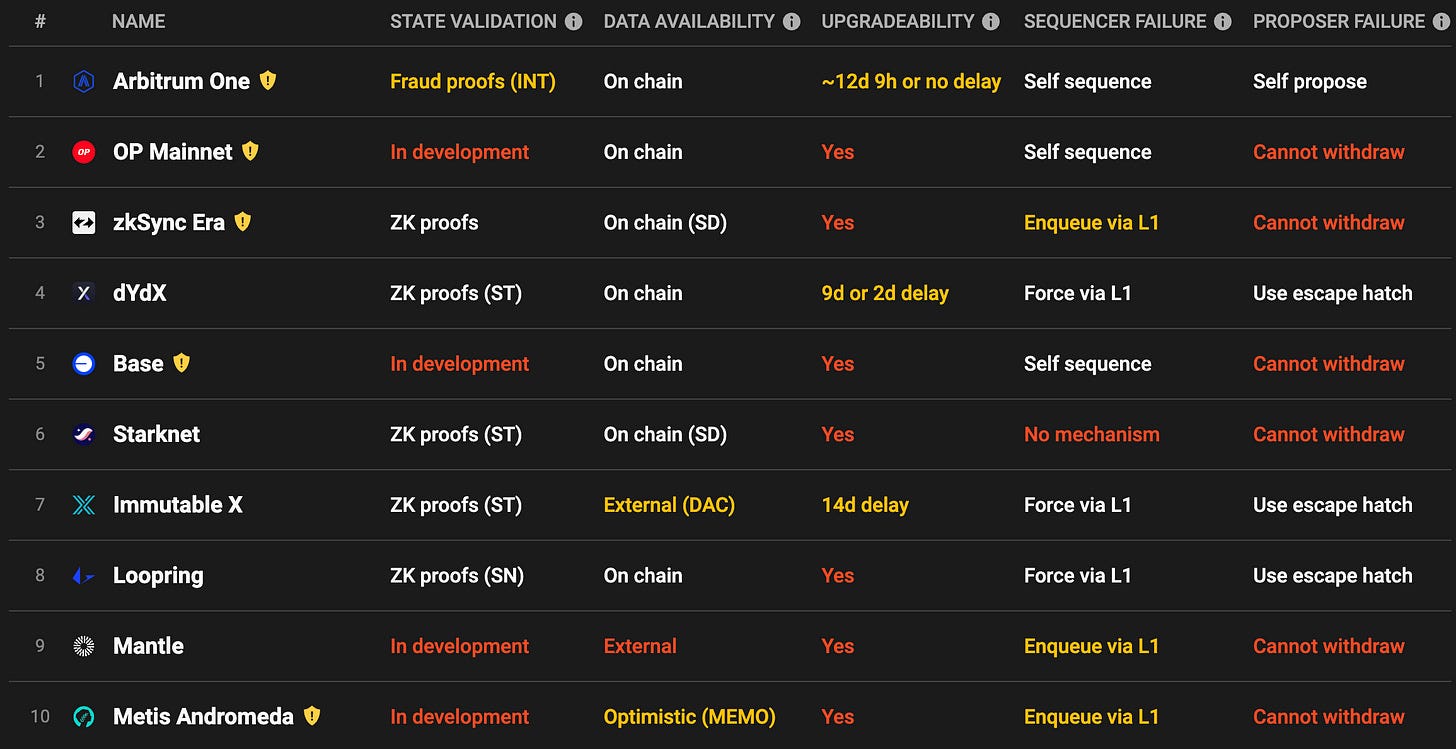Click the info icon next to Proposer Failure
This screenshot has width=1456, height=749.
[1442, 21]
